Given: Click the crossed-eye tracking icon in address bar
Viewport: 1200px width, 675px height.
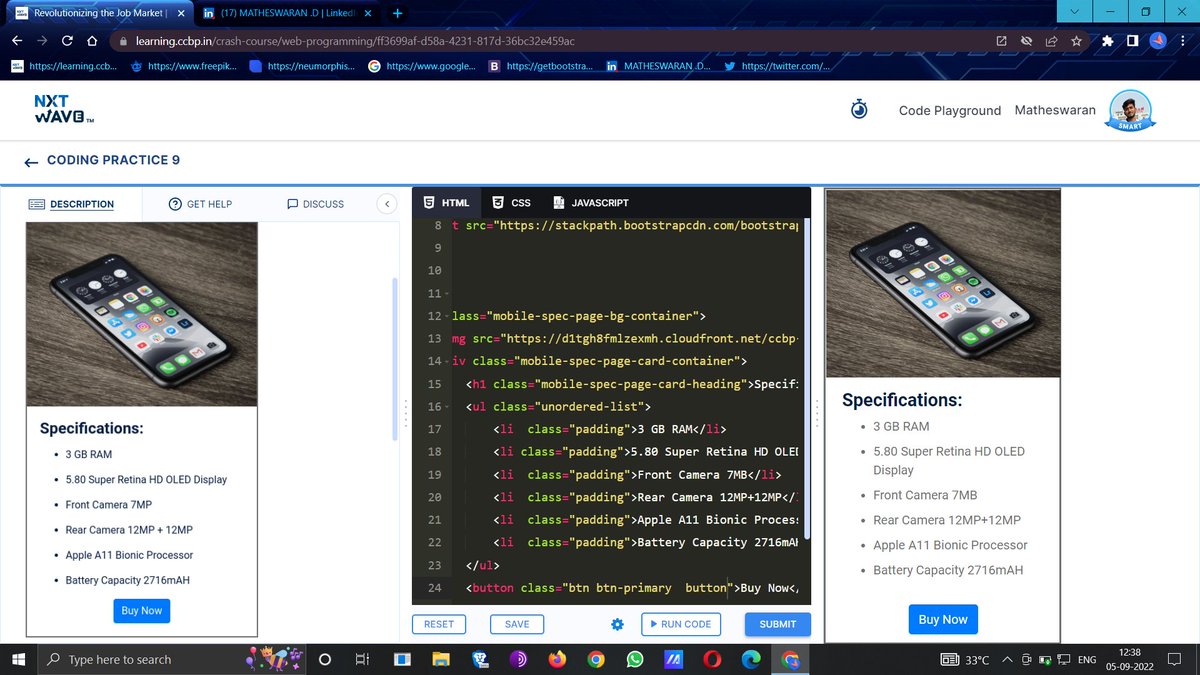Looking at the screenshot, I should click(1026, 42).
